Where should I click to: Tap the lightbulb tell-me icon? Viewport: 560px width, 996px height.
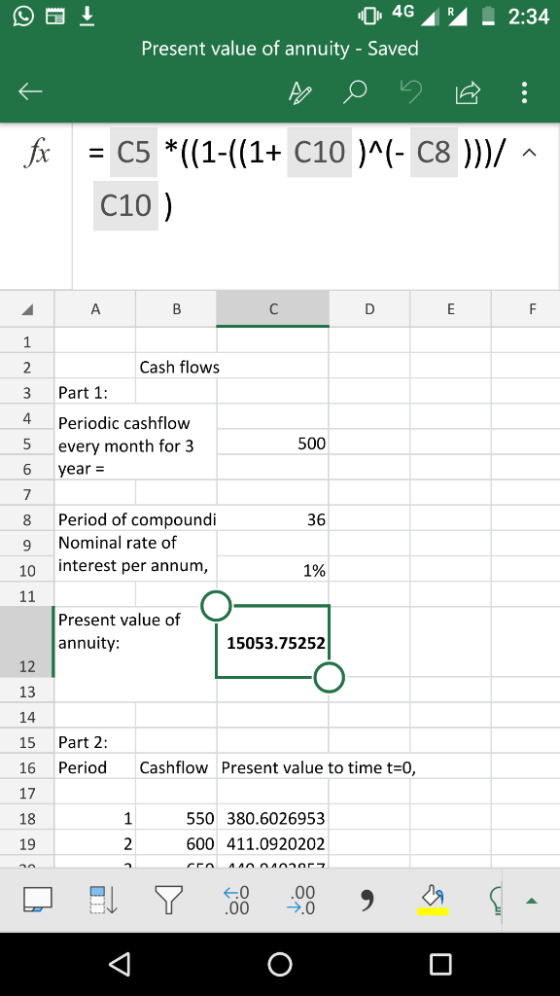point(497,900)
